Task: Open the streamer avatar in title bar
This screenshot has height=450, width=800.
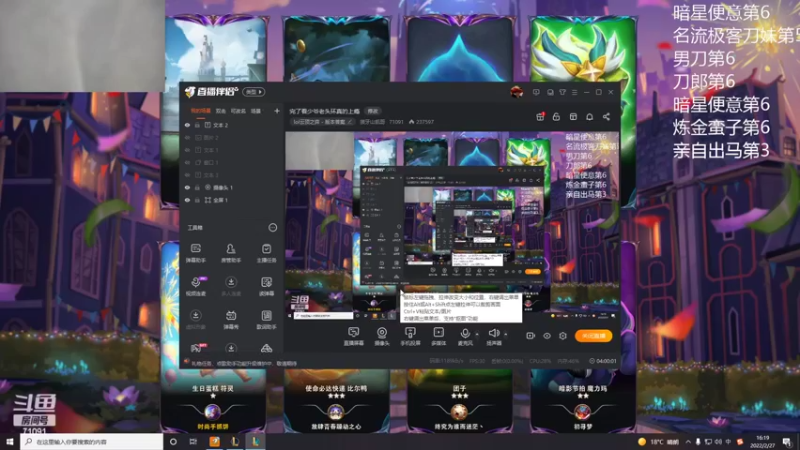Action: [516, 92]
